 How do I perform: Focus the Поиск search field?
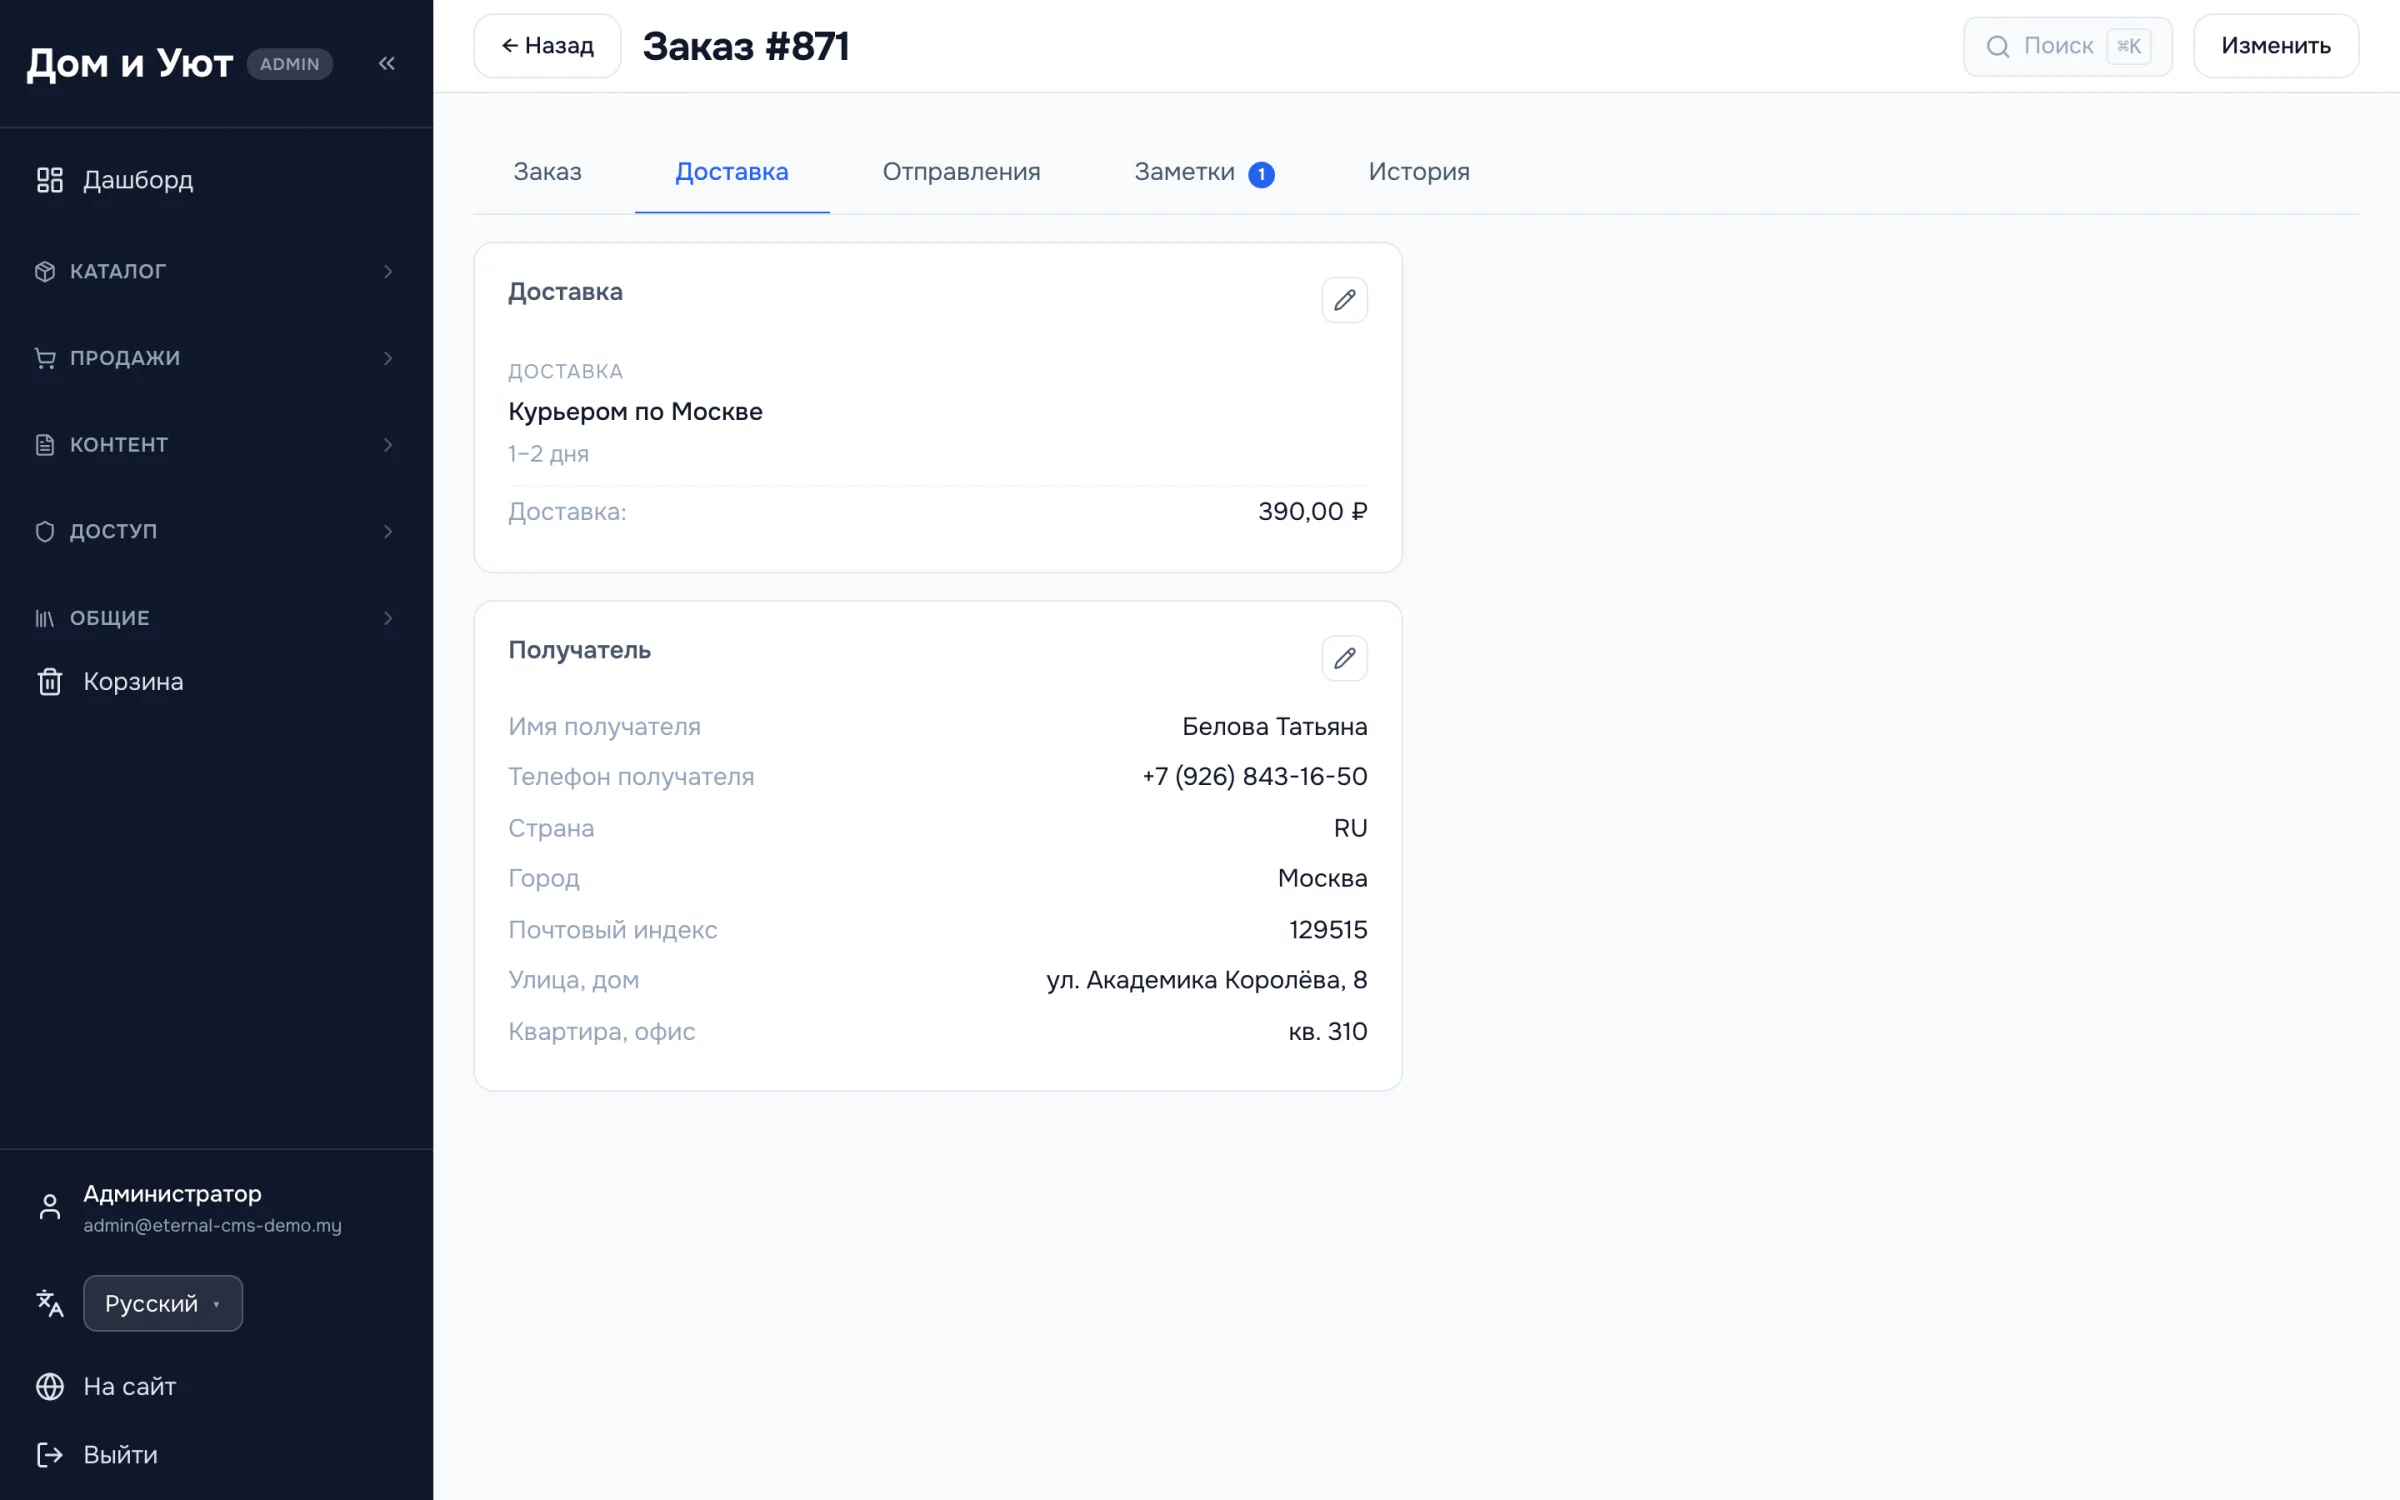(x=2067, y=46)
